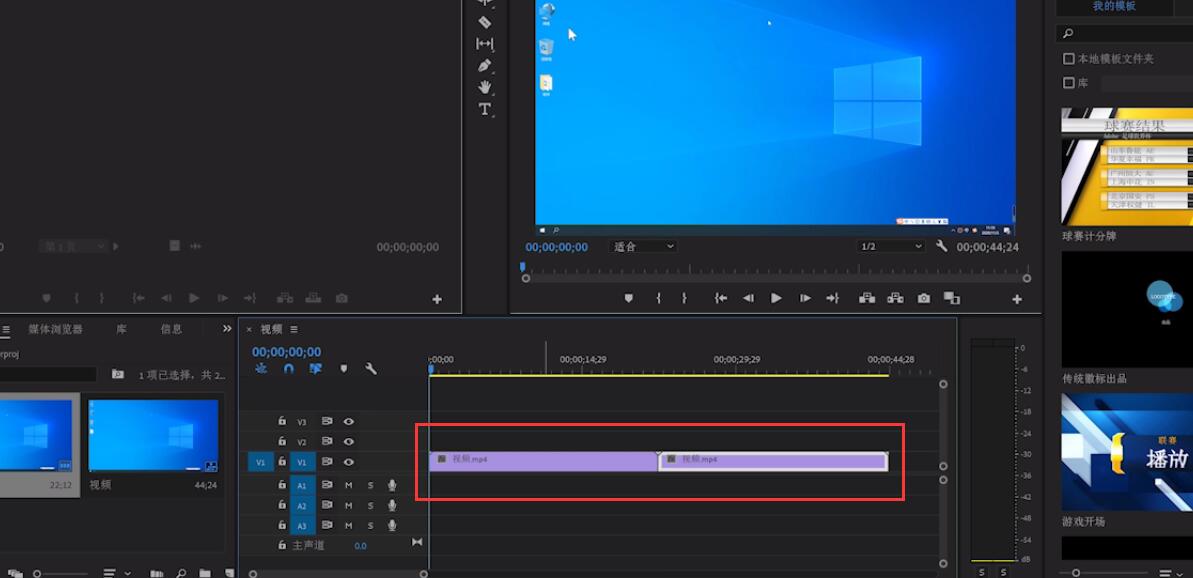Click the 视频 sequence thumbnail in project panel
This screenshot has height=578, width=1193.
tap(153, 436)
